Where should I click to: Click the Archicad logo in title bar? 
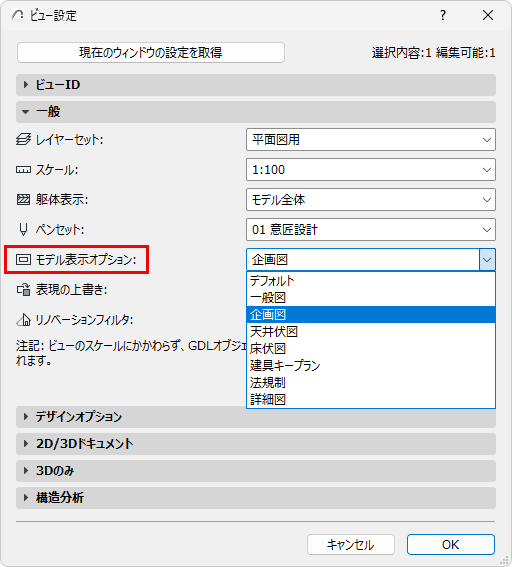click(17, 15)
